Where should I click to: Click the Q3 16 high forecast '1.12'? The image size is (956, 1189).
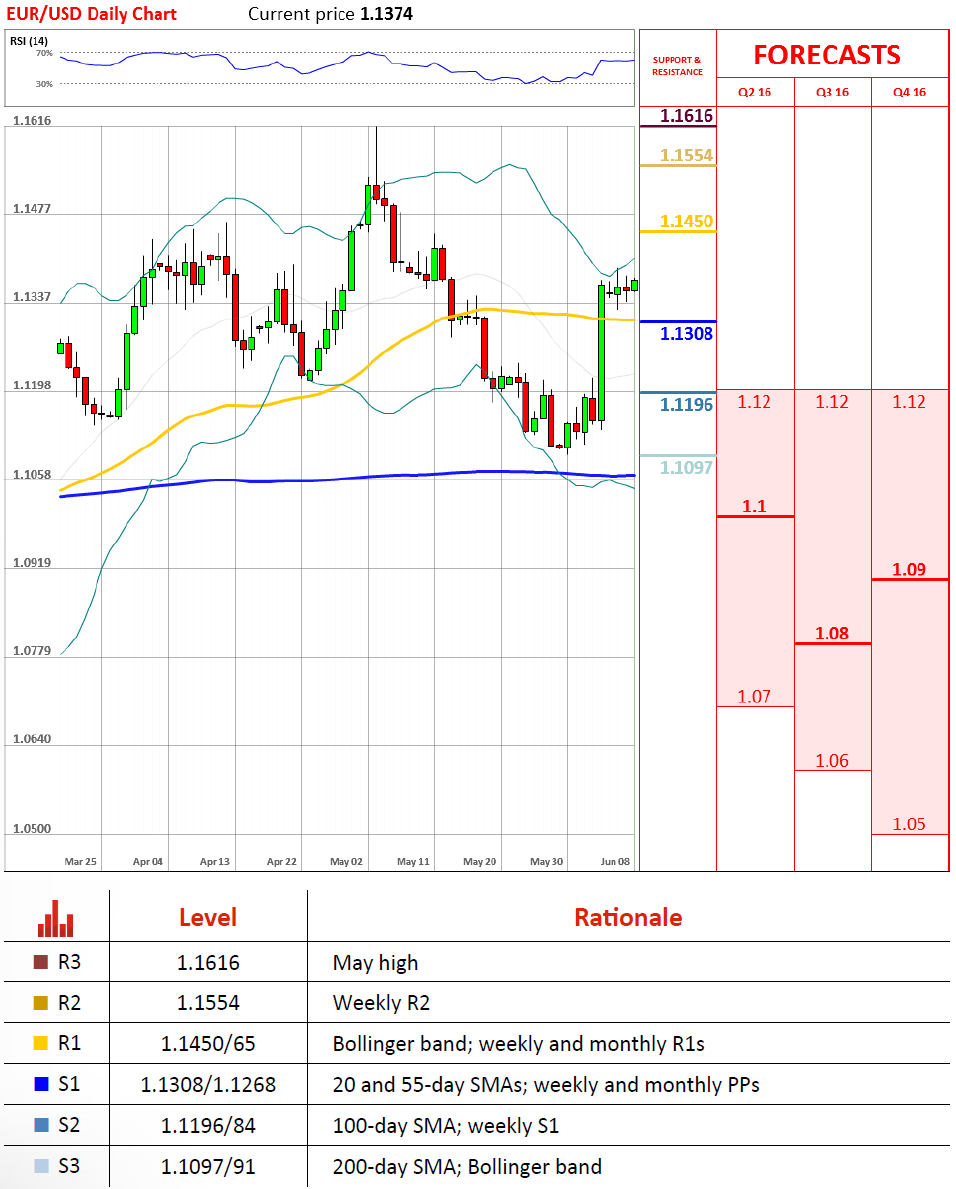pyautogui.click(x=832, y=402)
